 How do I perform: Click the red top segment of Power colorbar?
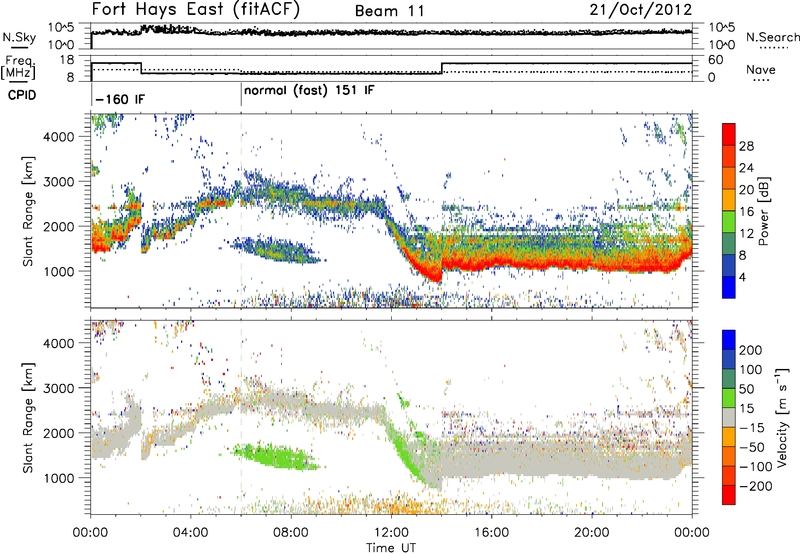(729, 134)
